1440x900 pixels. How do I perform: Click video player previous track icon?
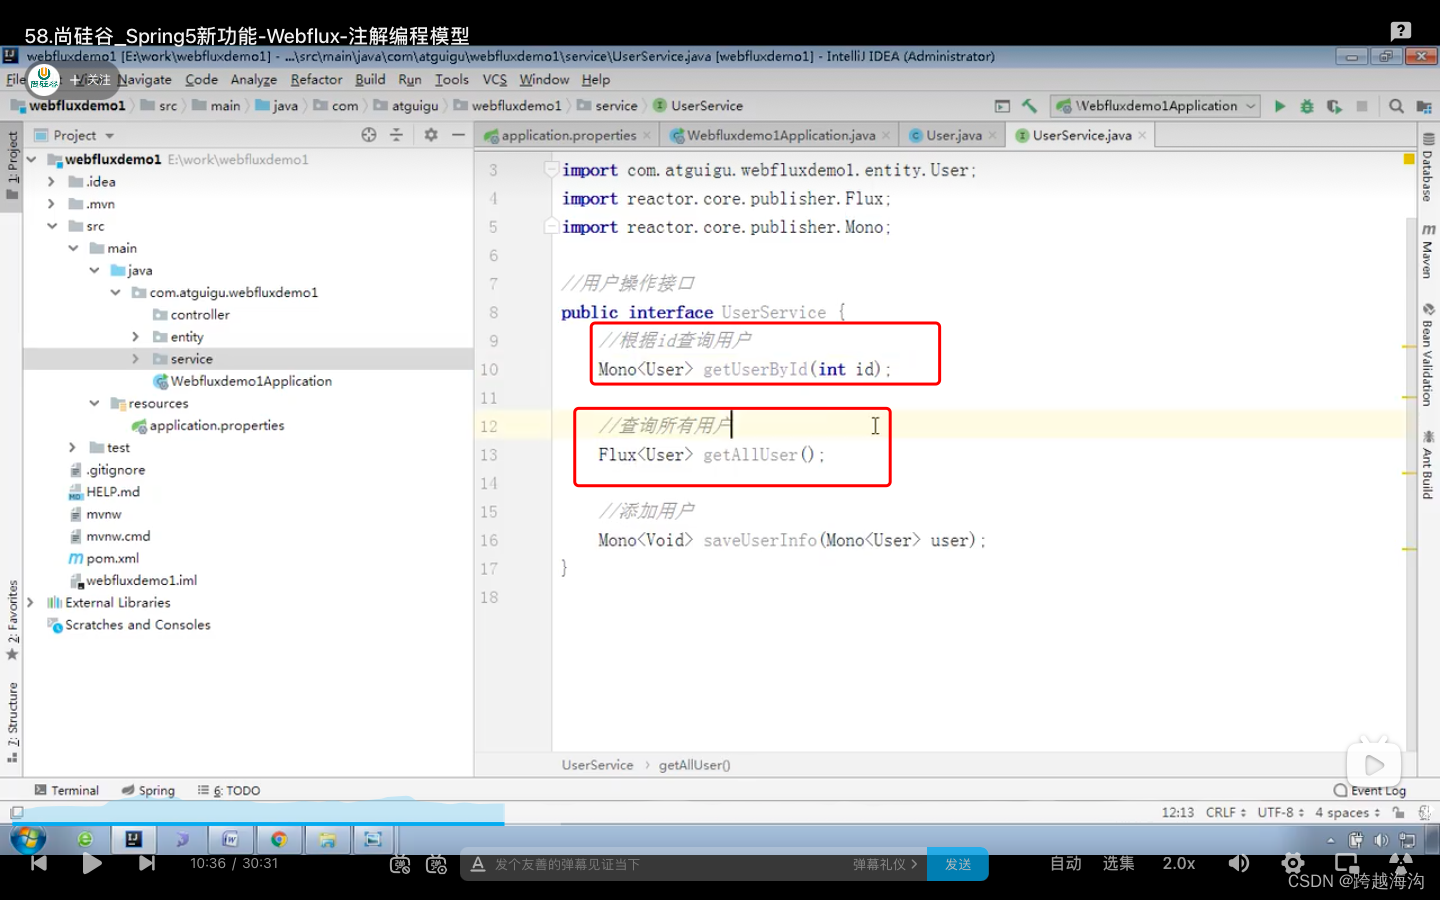38,863
